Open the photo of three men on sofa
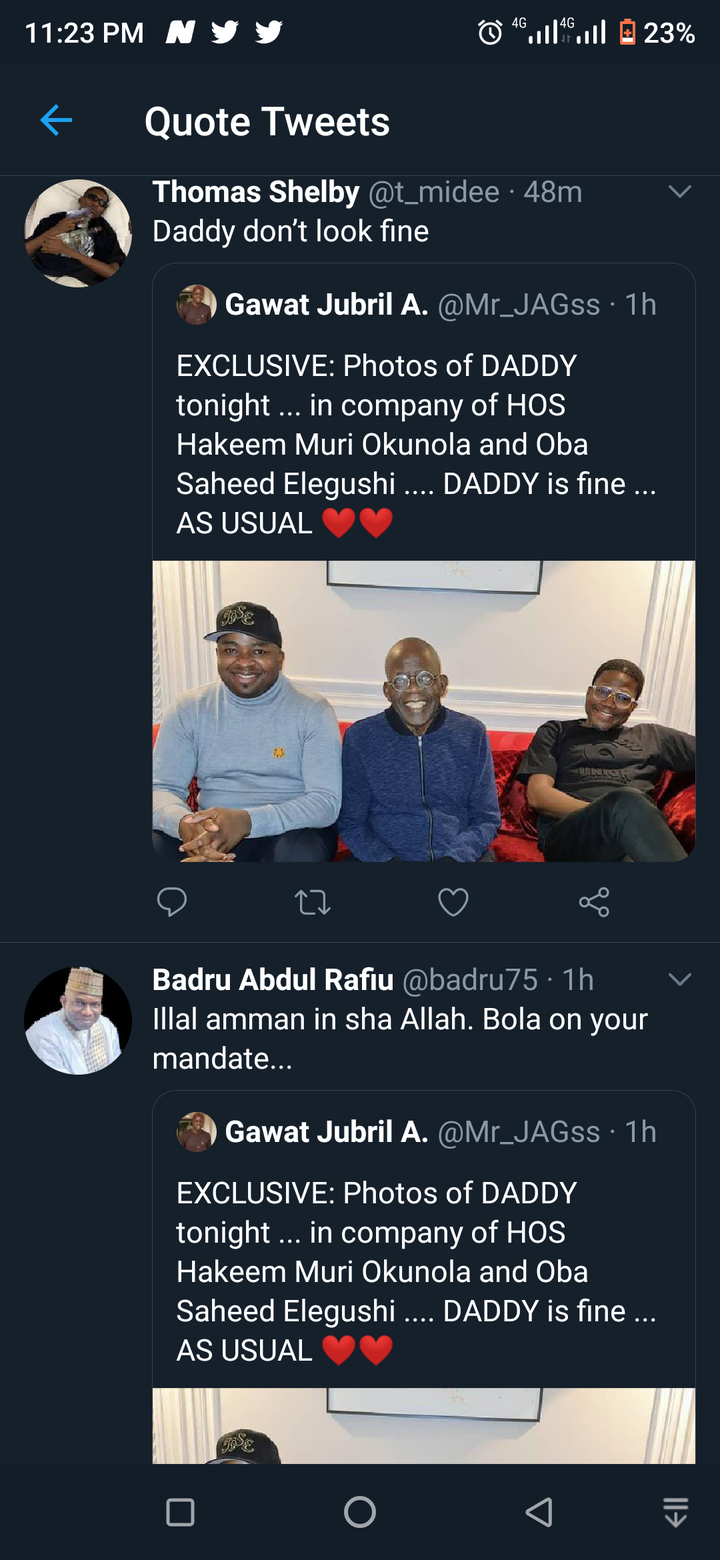 coord(423,710)
